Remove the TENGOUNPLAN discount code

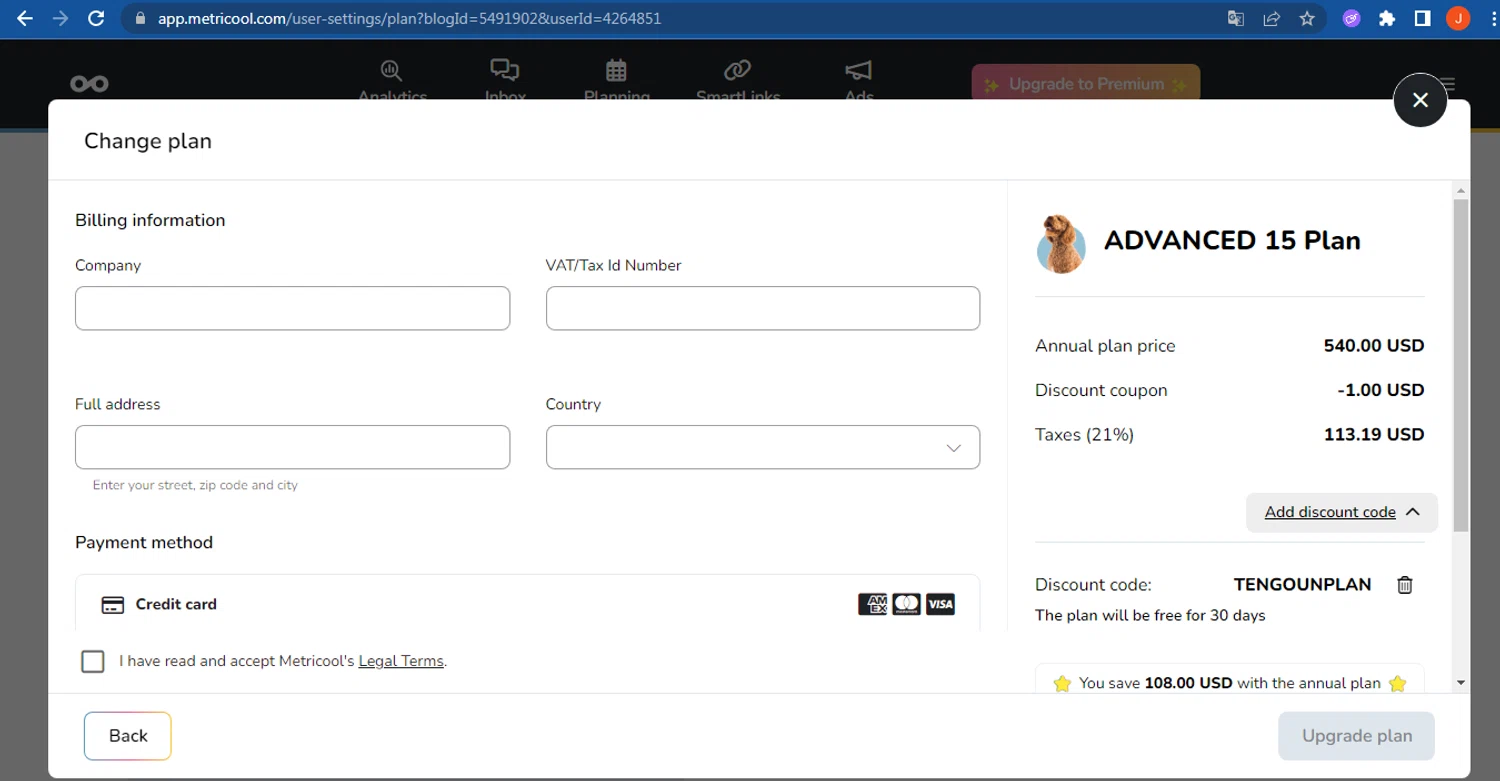pyautogui.click(x=1405, y=585)
